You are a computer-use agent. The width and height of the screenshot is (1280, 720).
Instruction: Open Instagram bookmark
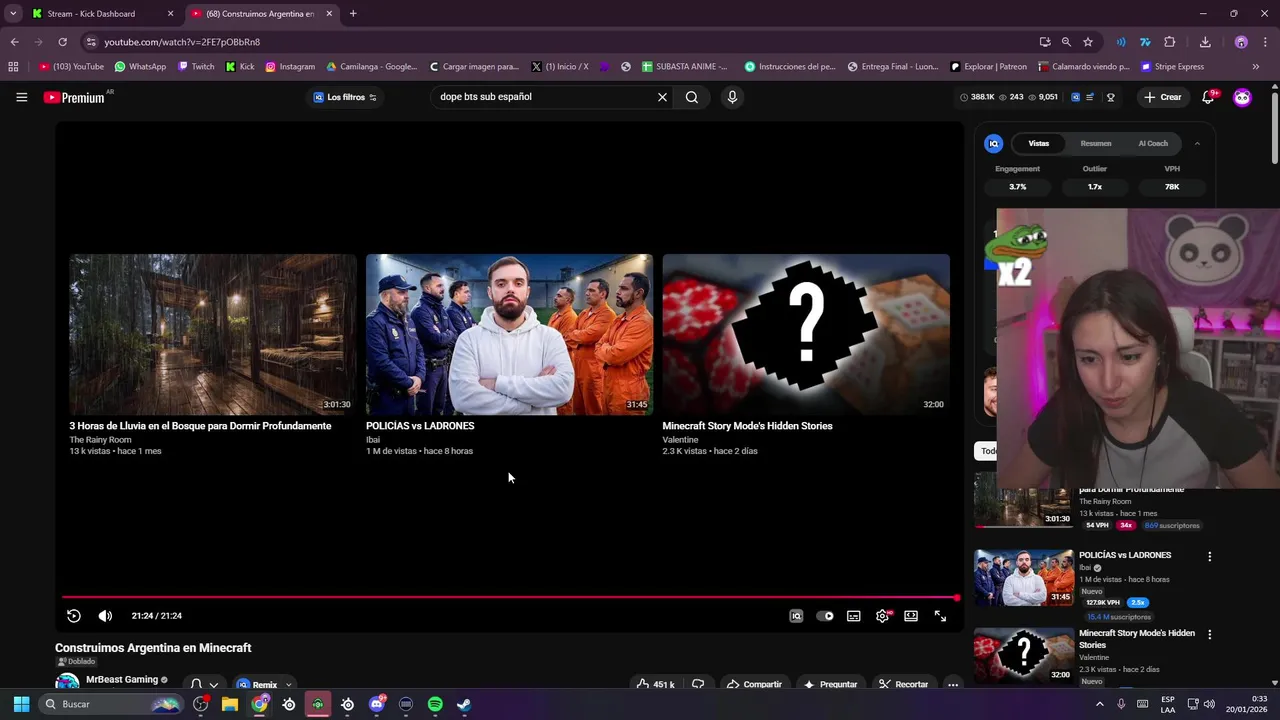coord(290,67)
